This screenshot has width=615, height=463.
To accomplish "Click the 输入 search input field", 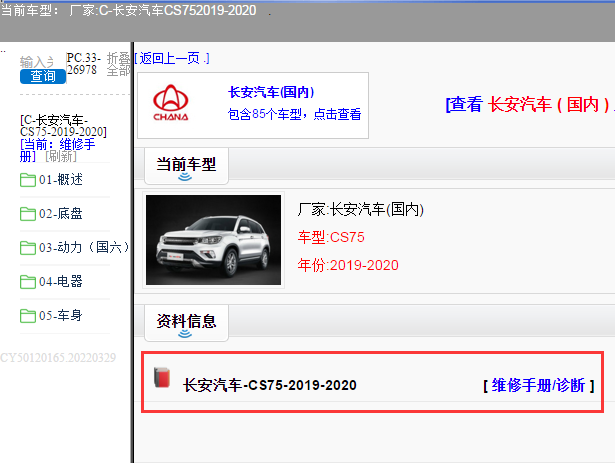I will (x=37, y=62).
